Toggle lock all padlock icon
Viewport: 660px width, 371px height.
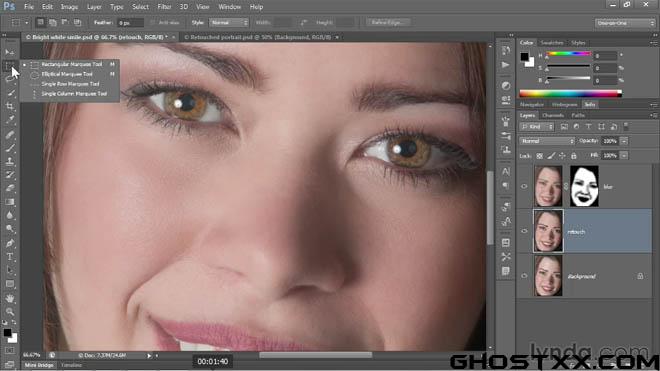(x=573, y=156)
